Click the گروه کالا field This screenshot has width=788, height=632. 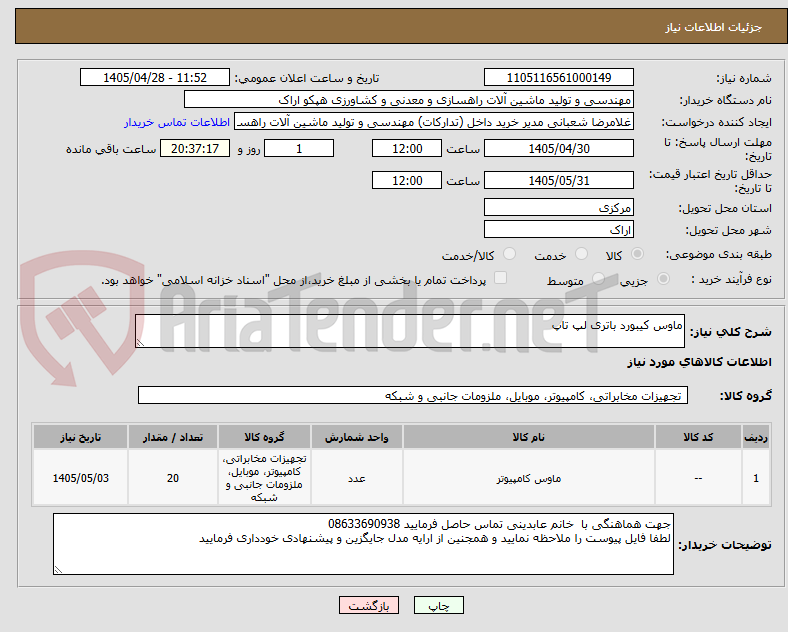tap(413, 395)
